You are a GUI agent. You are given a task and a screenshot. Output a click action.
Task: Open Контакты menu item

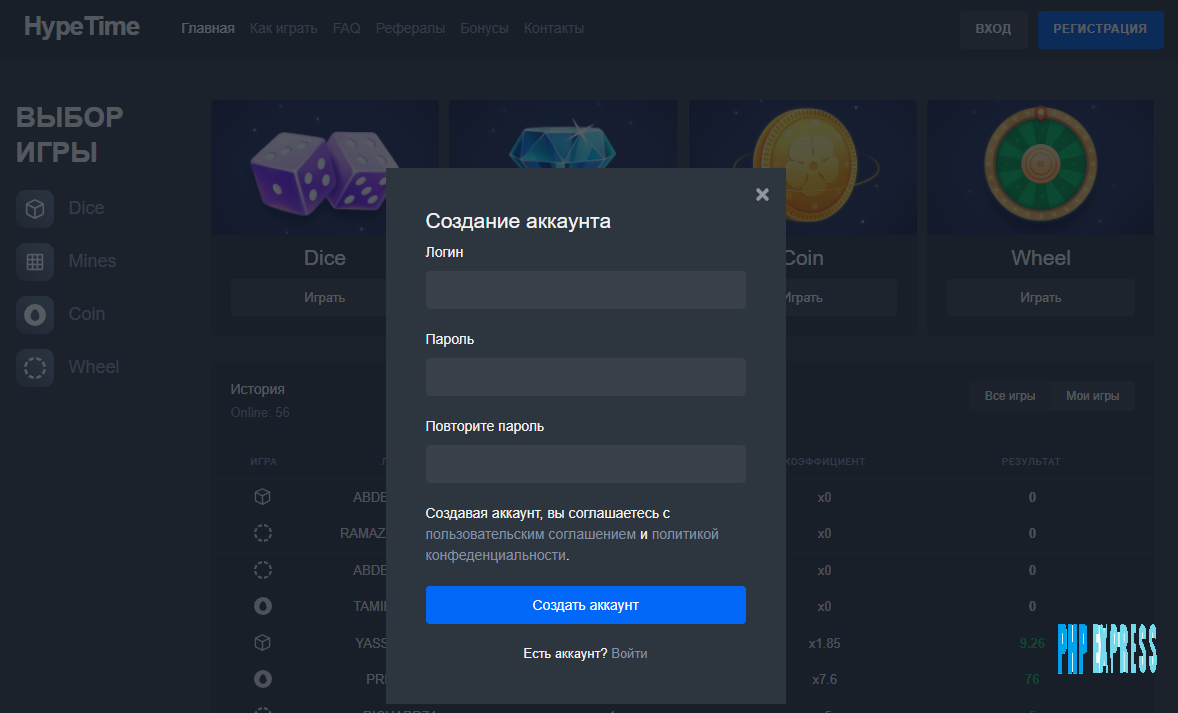pyautogui.click(x=554, y=29)
